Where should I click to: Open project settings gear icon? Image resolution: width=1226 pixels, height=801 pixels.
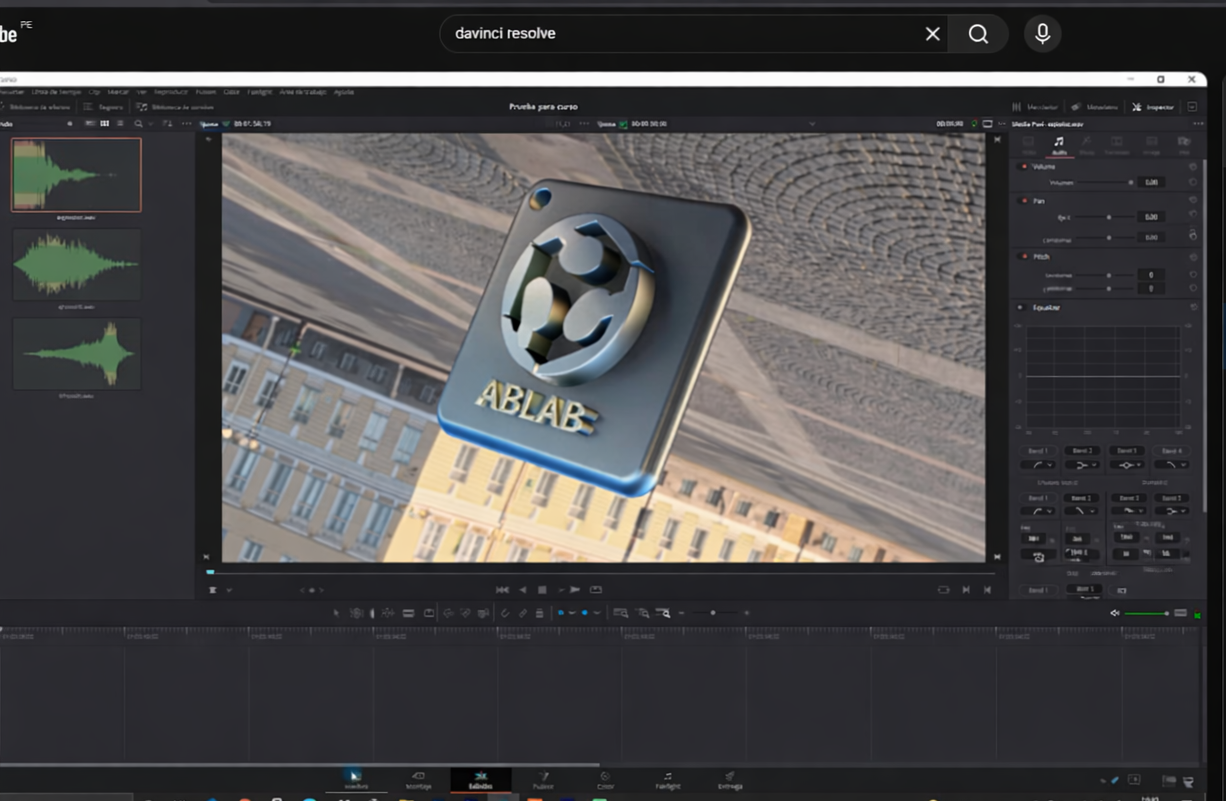pyautogui.click(x=1188, y=781)
